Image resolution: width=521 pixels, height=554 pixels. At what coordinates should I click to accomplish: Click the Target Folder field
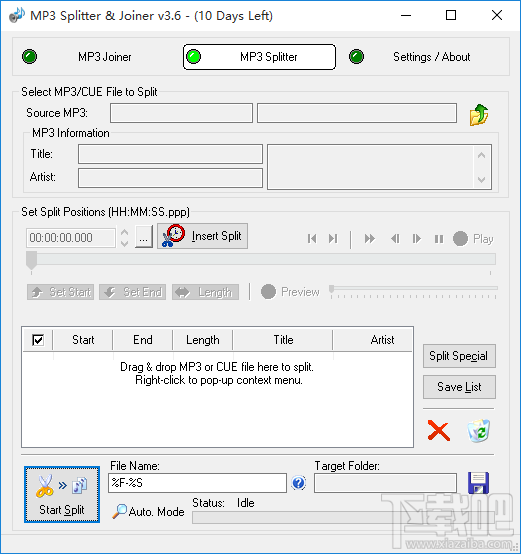(x=385, y=483)
